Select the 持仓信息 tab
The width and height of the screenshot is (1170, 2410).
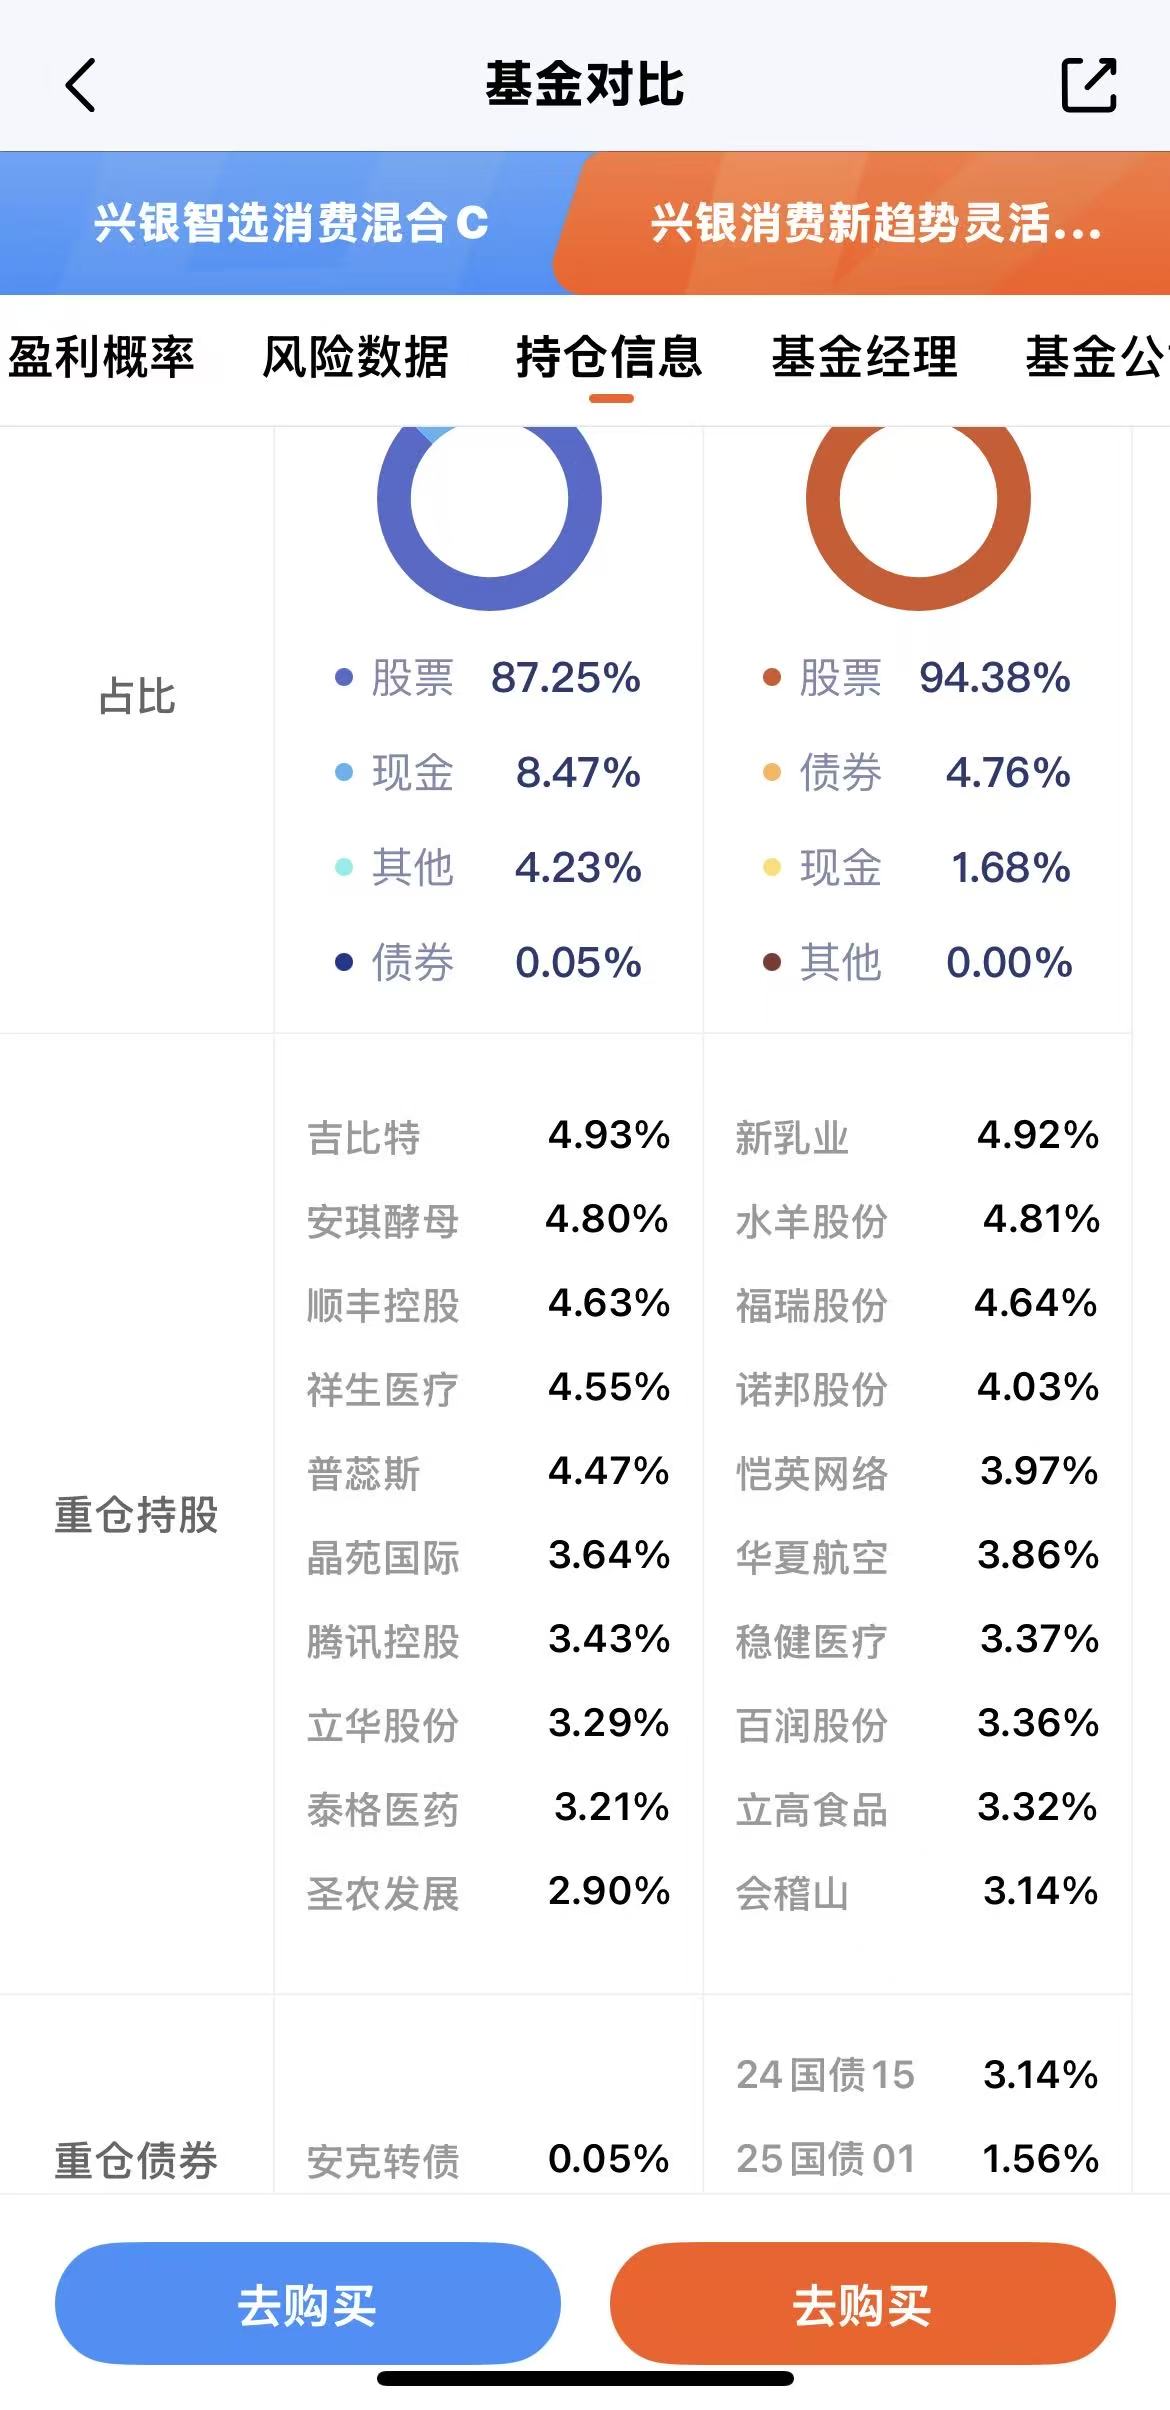pos(610,357)
